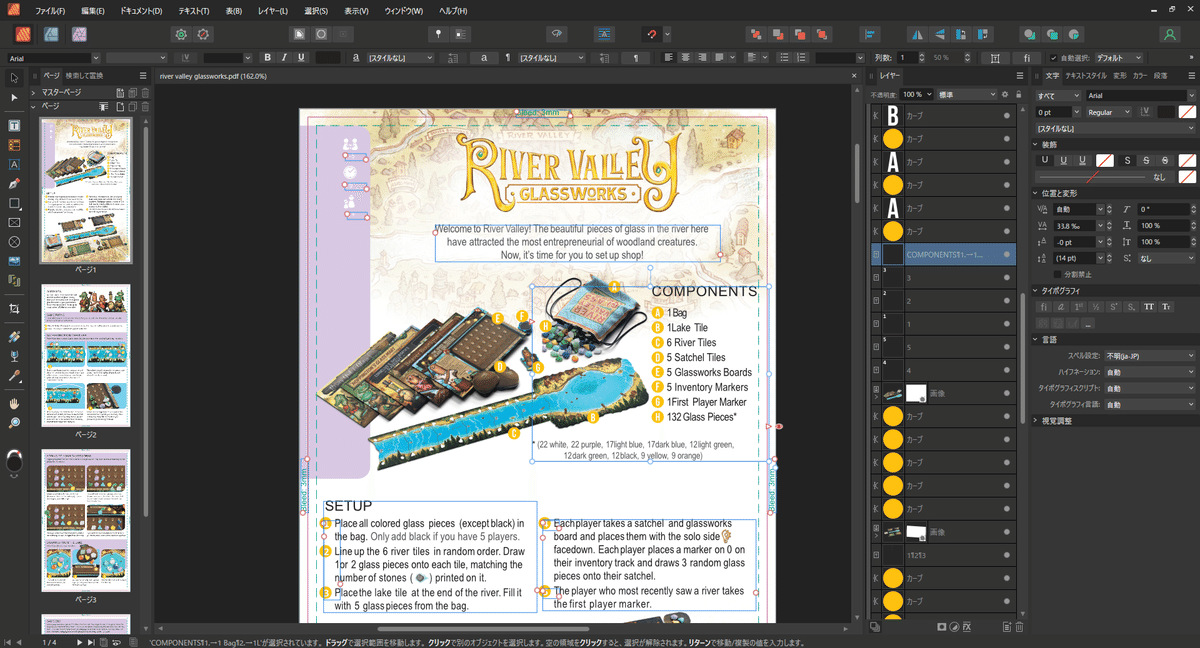Delete master page trash icon
Viewport: 1200px width, 648px height.
pyautogui.click(x=145, y=92)
